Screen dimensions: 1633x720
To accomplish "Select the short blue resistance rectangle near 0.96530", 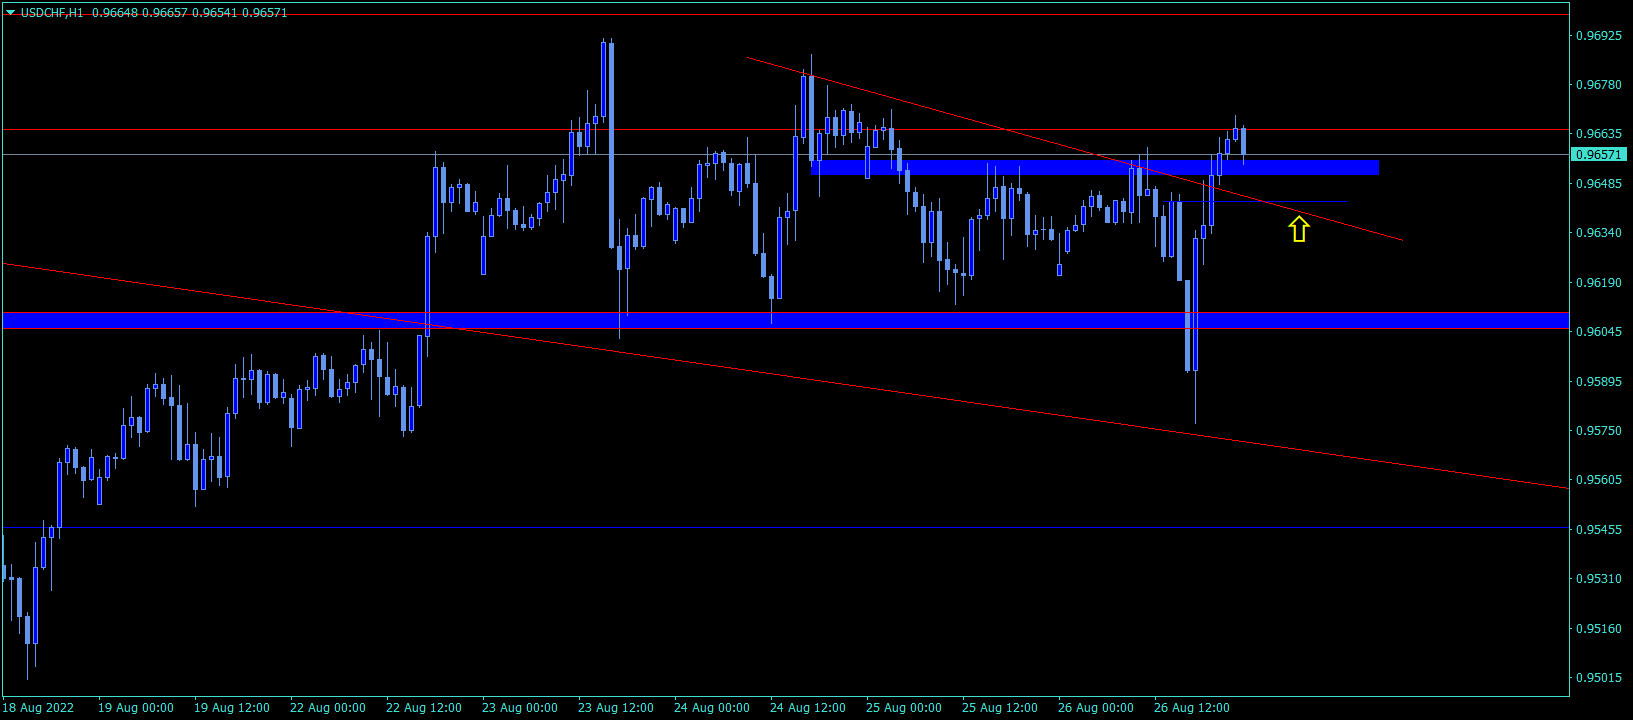I will pos(1095,168).
